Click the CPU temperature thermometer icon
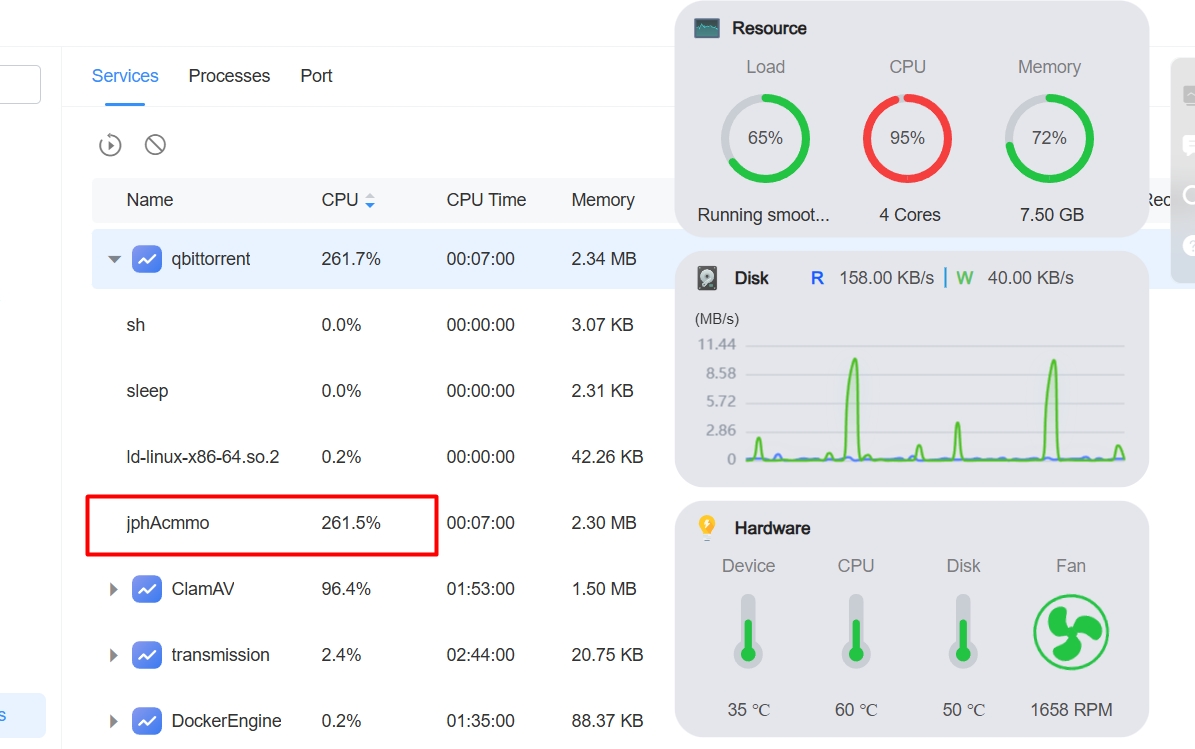 point(856,631)
